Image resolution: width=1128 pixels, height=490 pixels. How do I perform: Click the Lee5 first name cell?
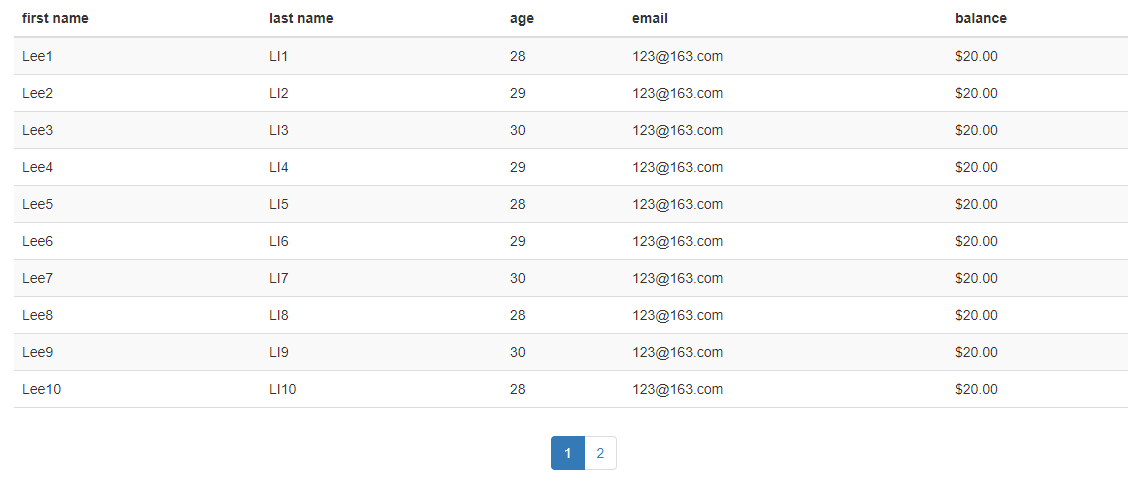pos(37,204)
